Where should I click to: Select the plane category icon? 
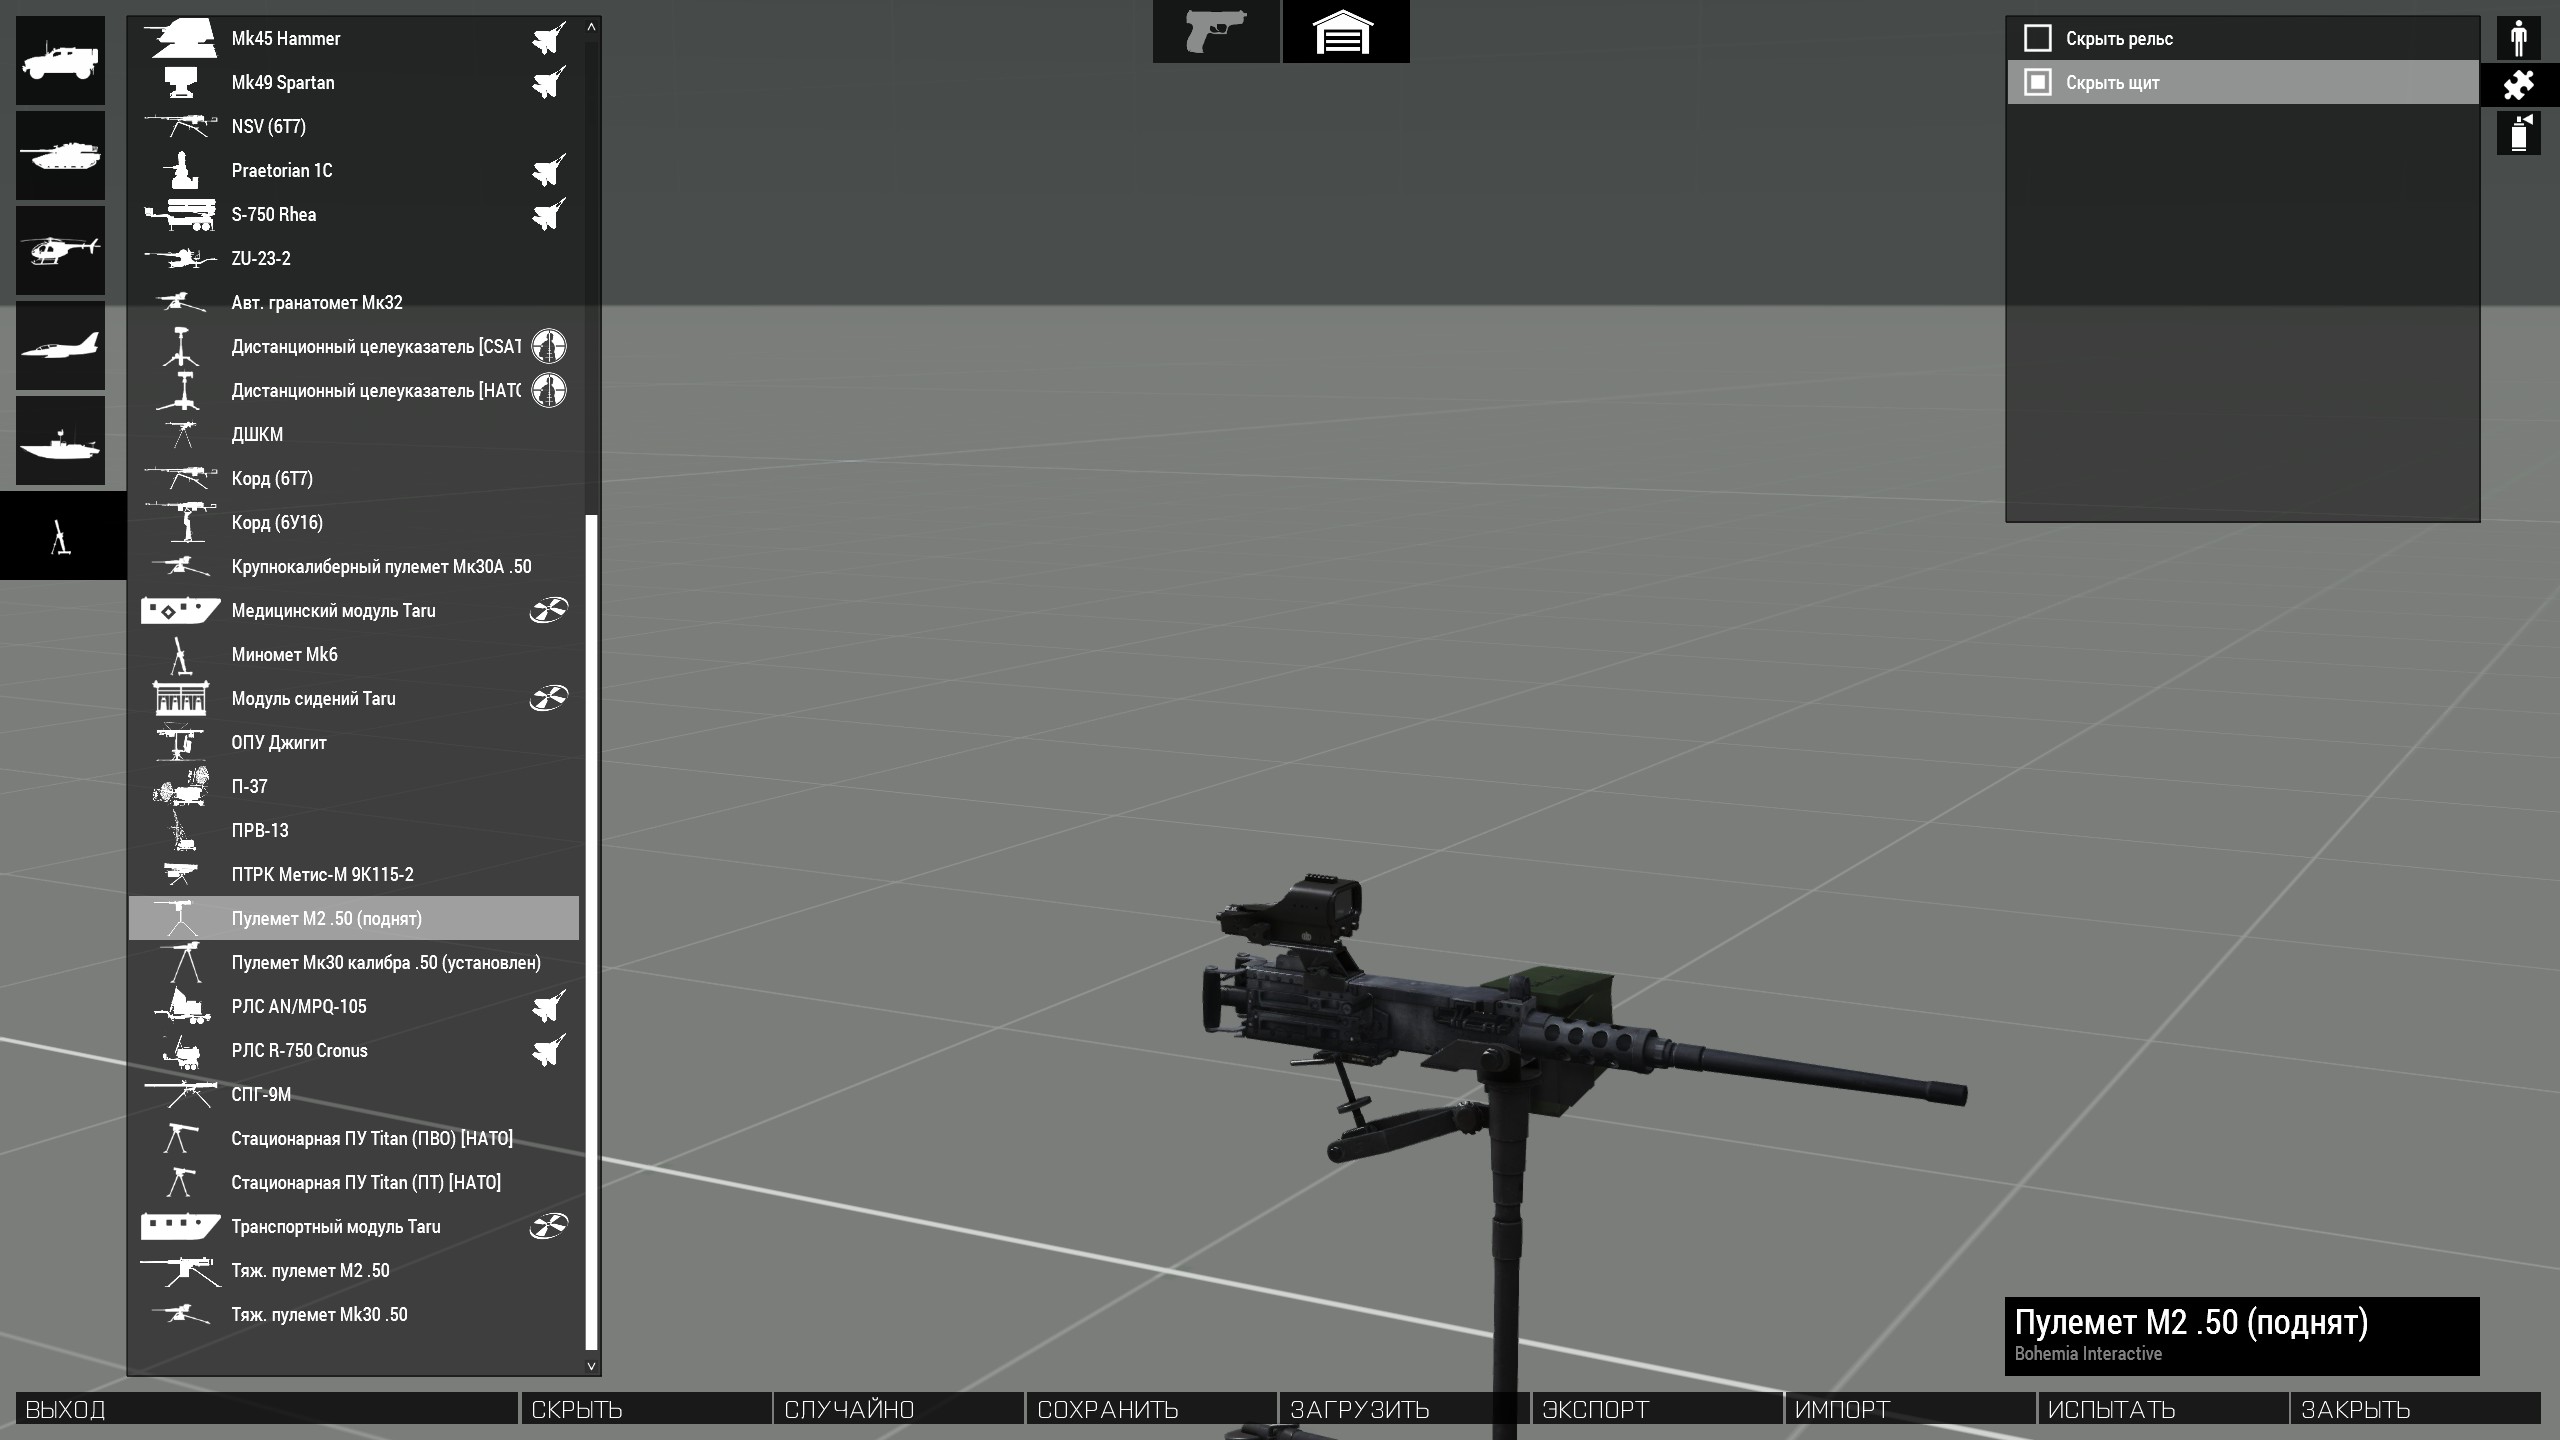60,345
